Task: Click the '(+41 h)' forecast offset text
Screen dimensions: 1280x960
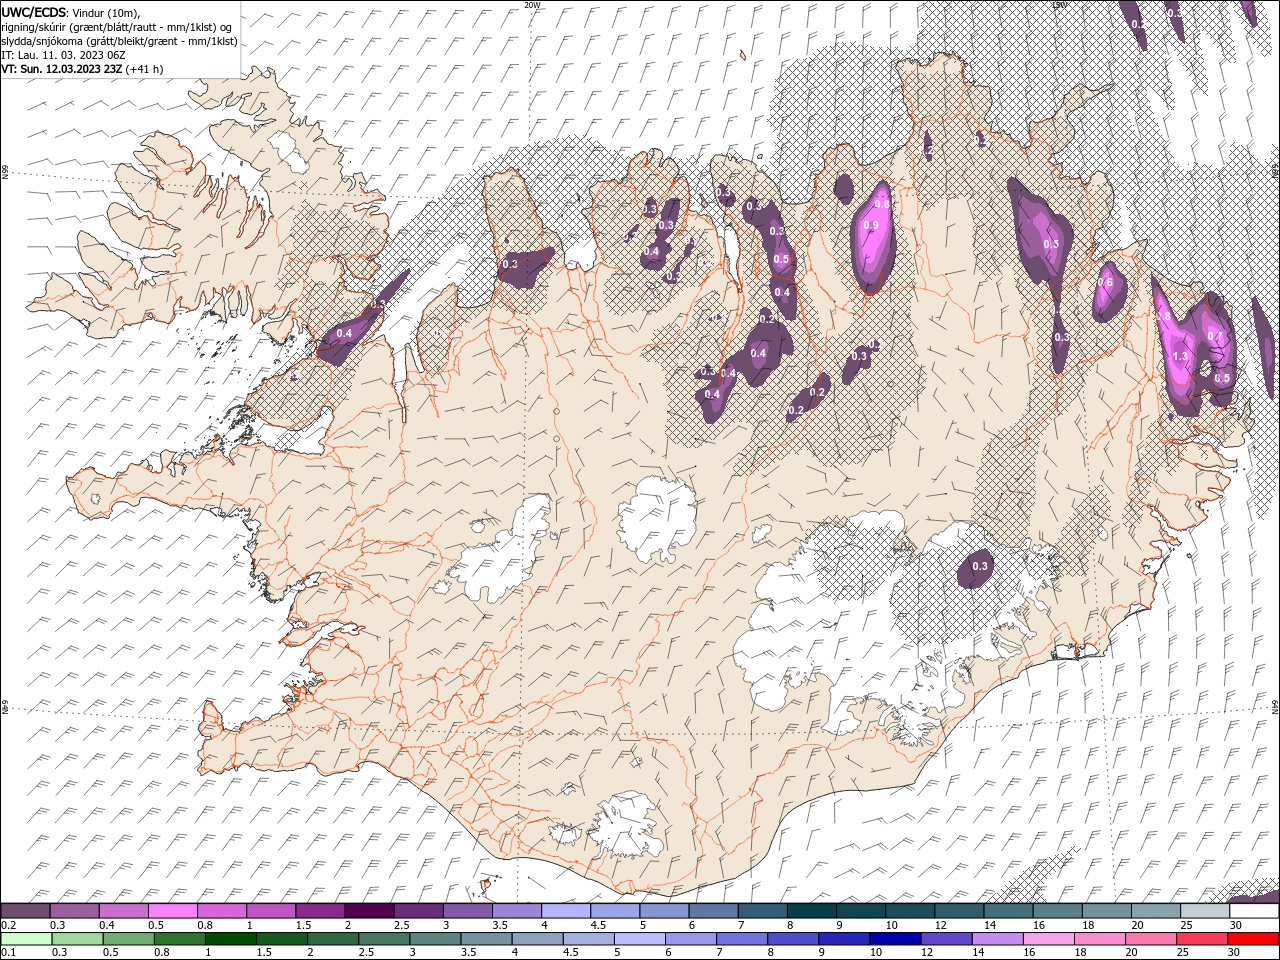Action: point(145,69)
